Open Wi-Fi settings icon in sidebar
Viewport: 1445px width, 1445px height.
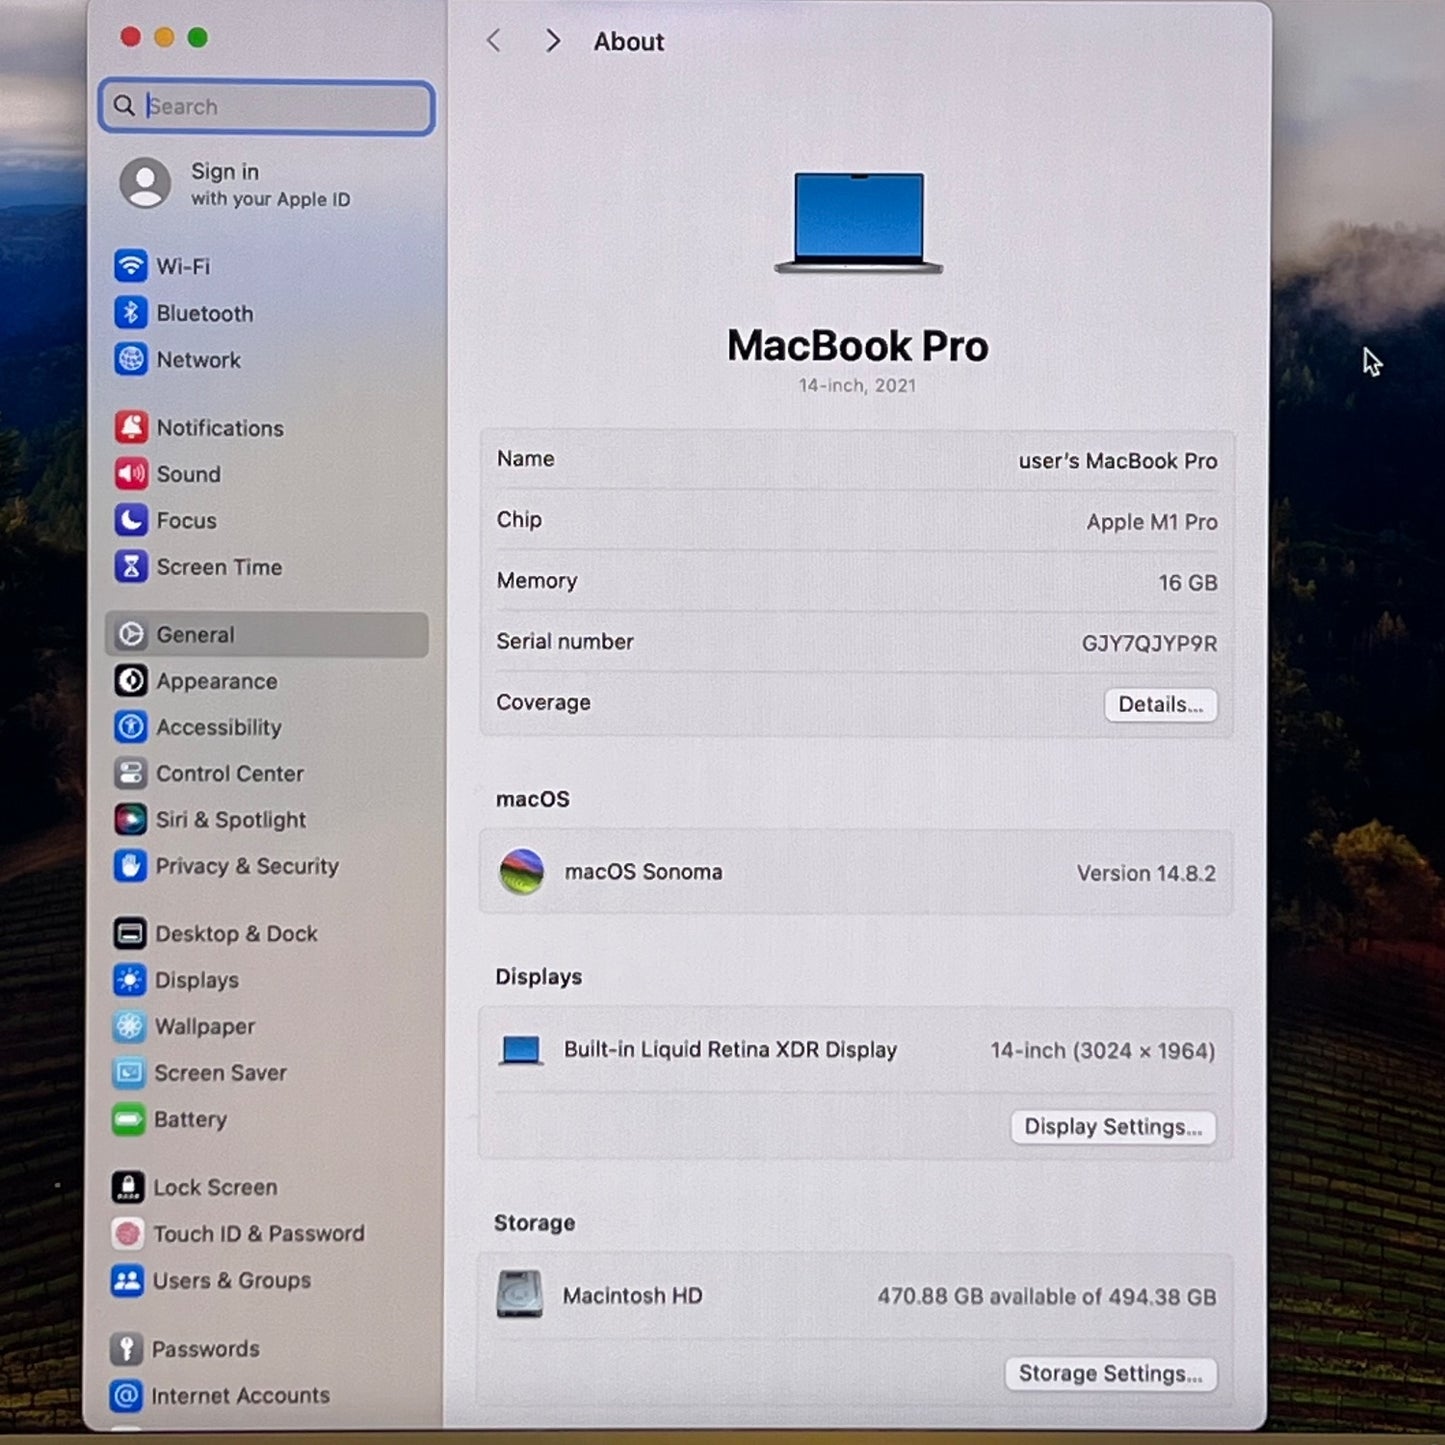[x=131, y=266]
